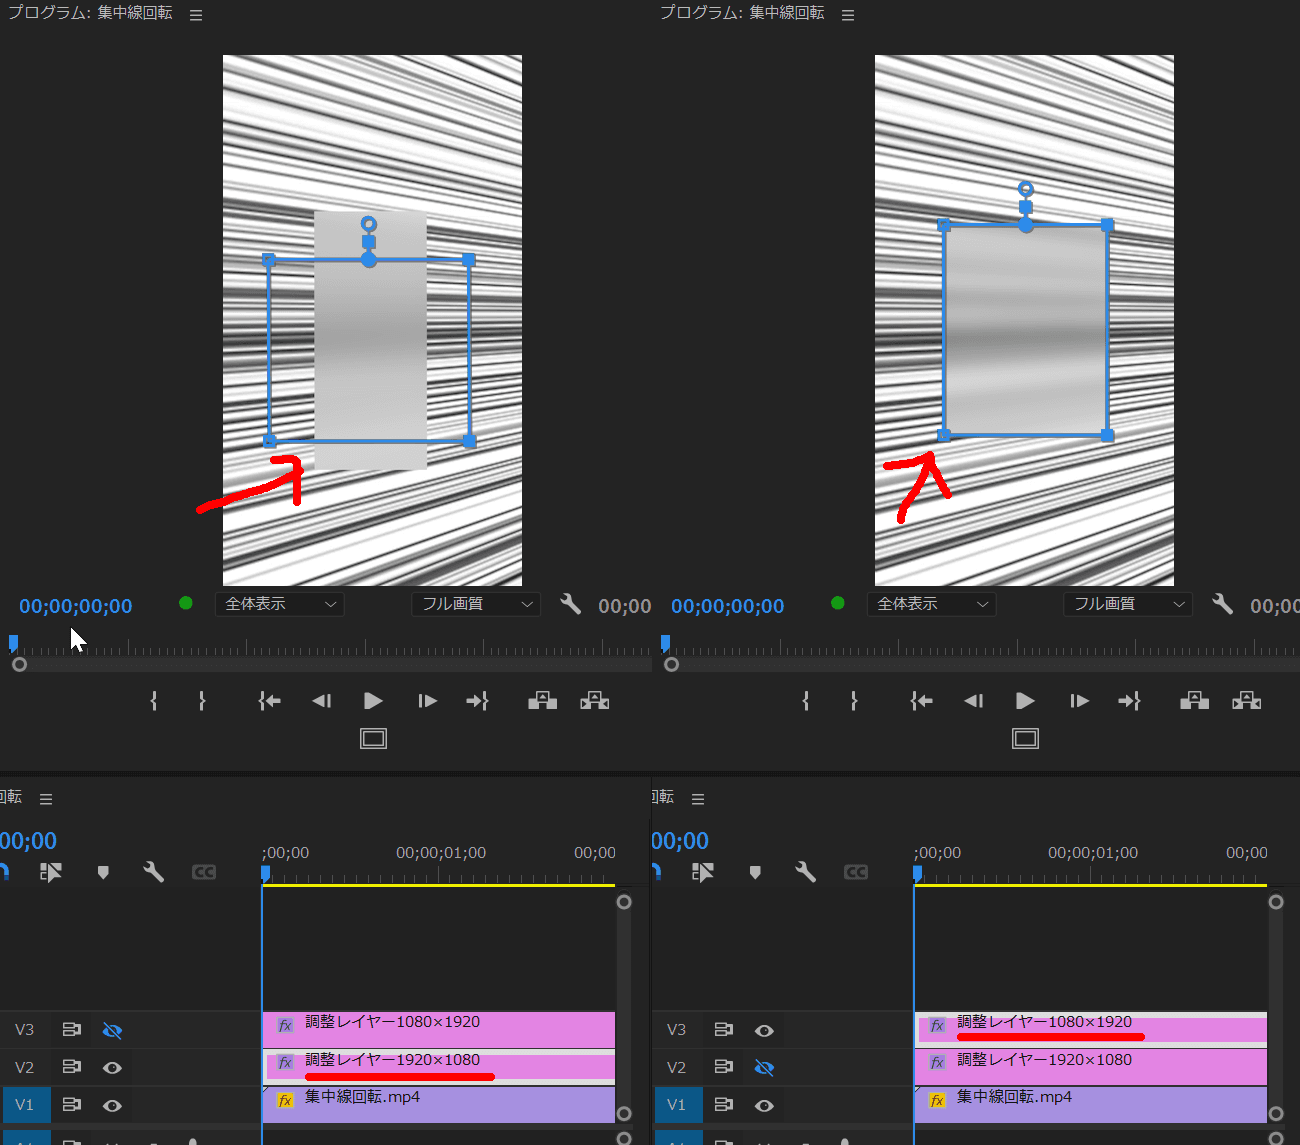The height and width of the screenshot is (1145, 1300).
Task: Click the timeline settings wrench icon on the left
Action: [153, 871]
